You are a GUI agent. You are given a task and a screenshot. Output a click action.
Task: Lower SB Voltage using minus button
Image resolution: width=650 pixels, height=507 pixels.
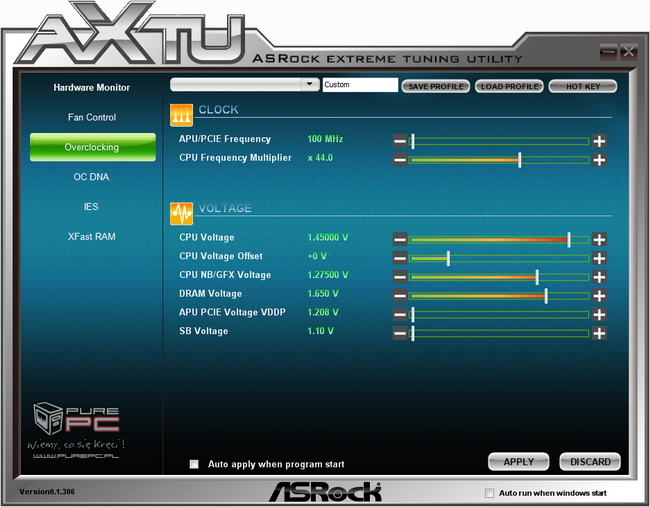400,333
